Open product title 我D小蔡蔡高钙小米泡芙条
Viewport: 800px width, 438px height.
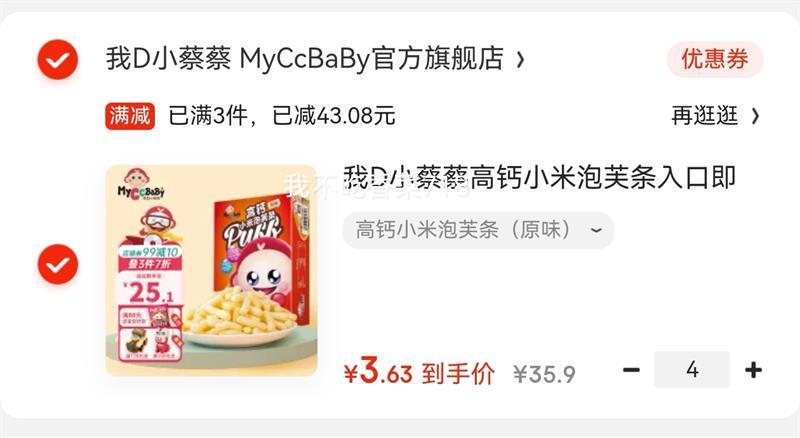tap(539, 178)
